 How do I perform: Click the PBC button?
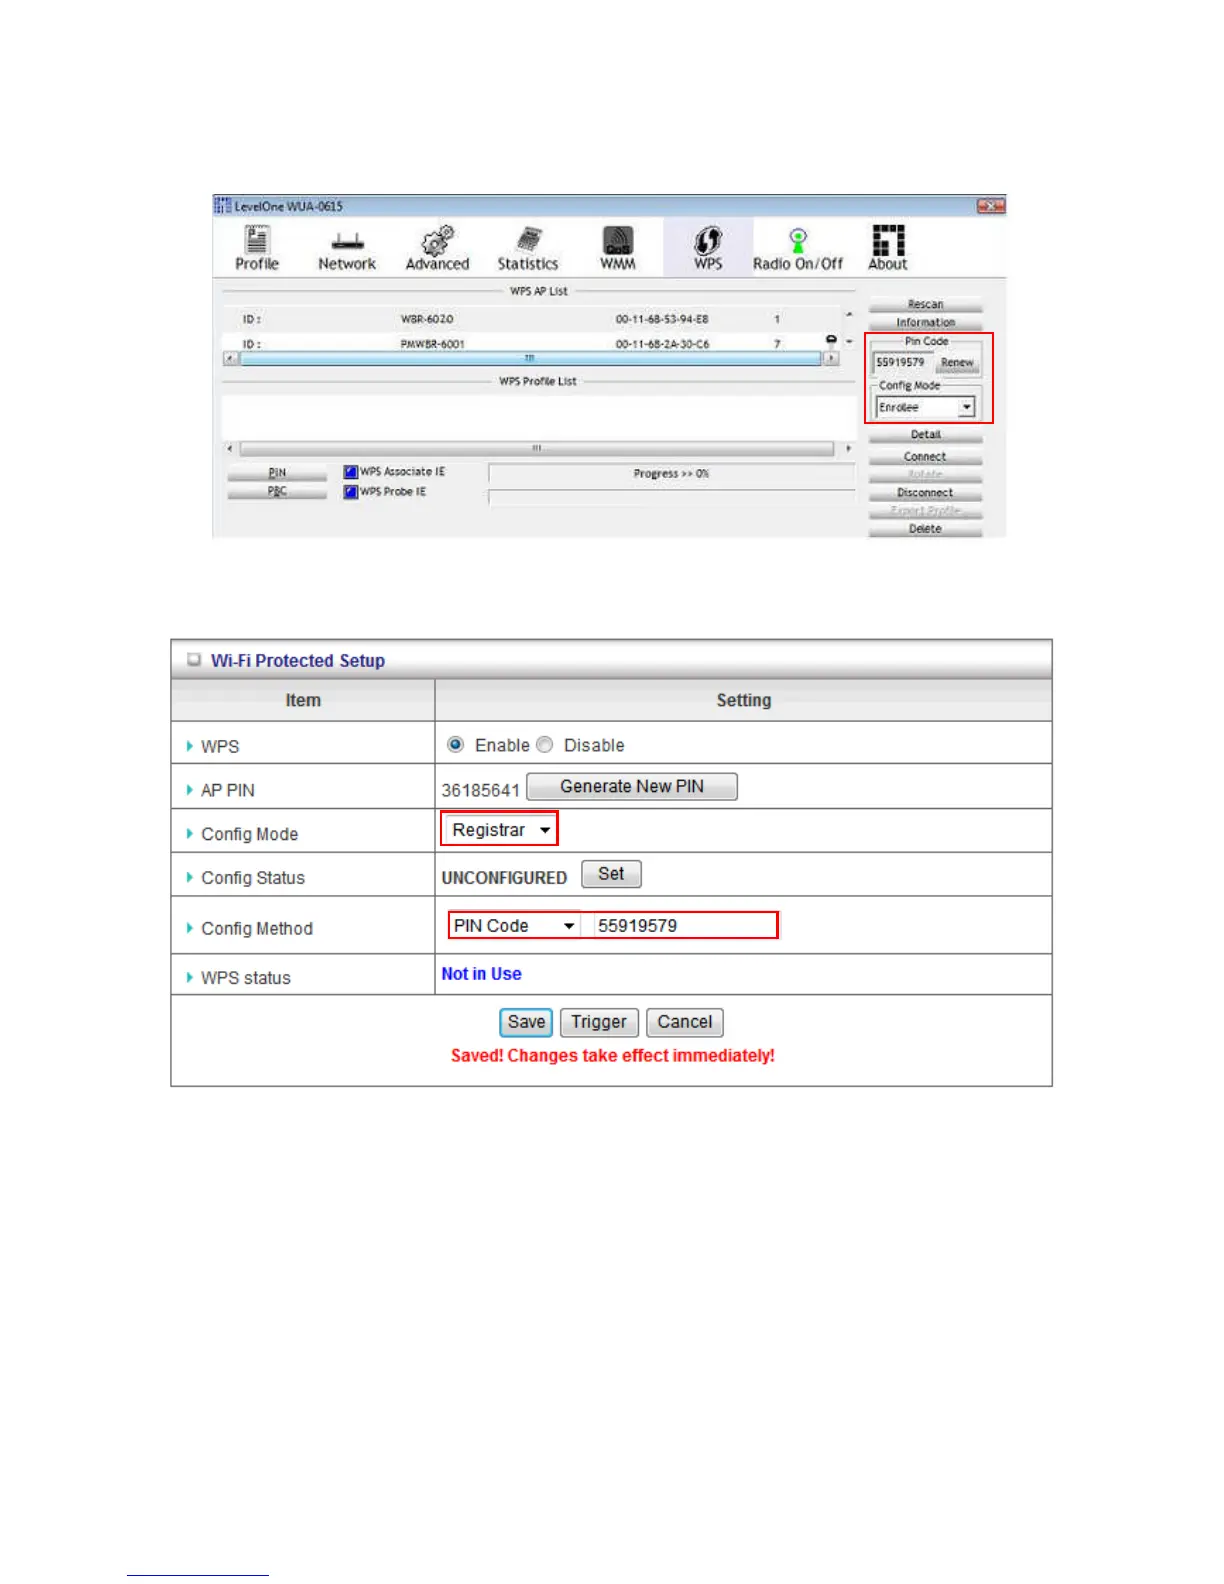click(277, 491)
